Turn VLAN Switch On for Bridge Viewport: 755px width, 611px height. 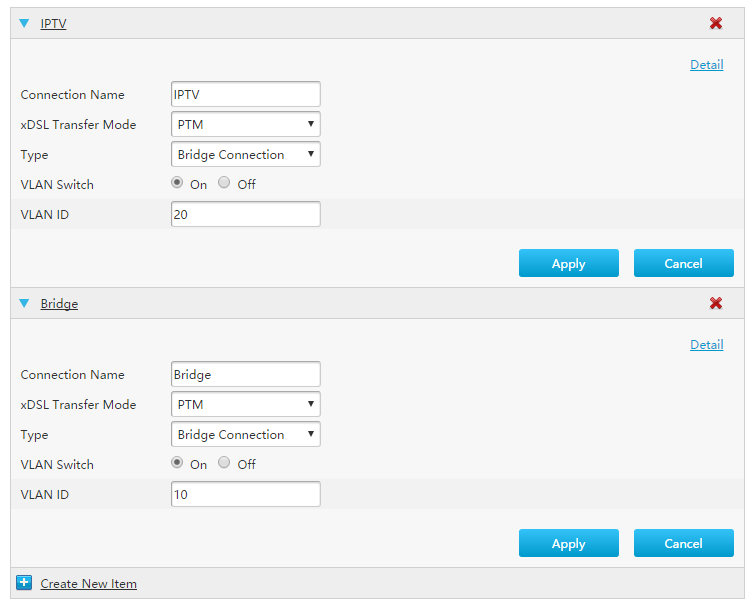tap(178, 463)
